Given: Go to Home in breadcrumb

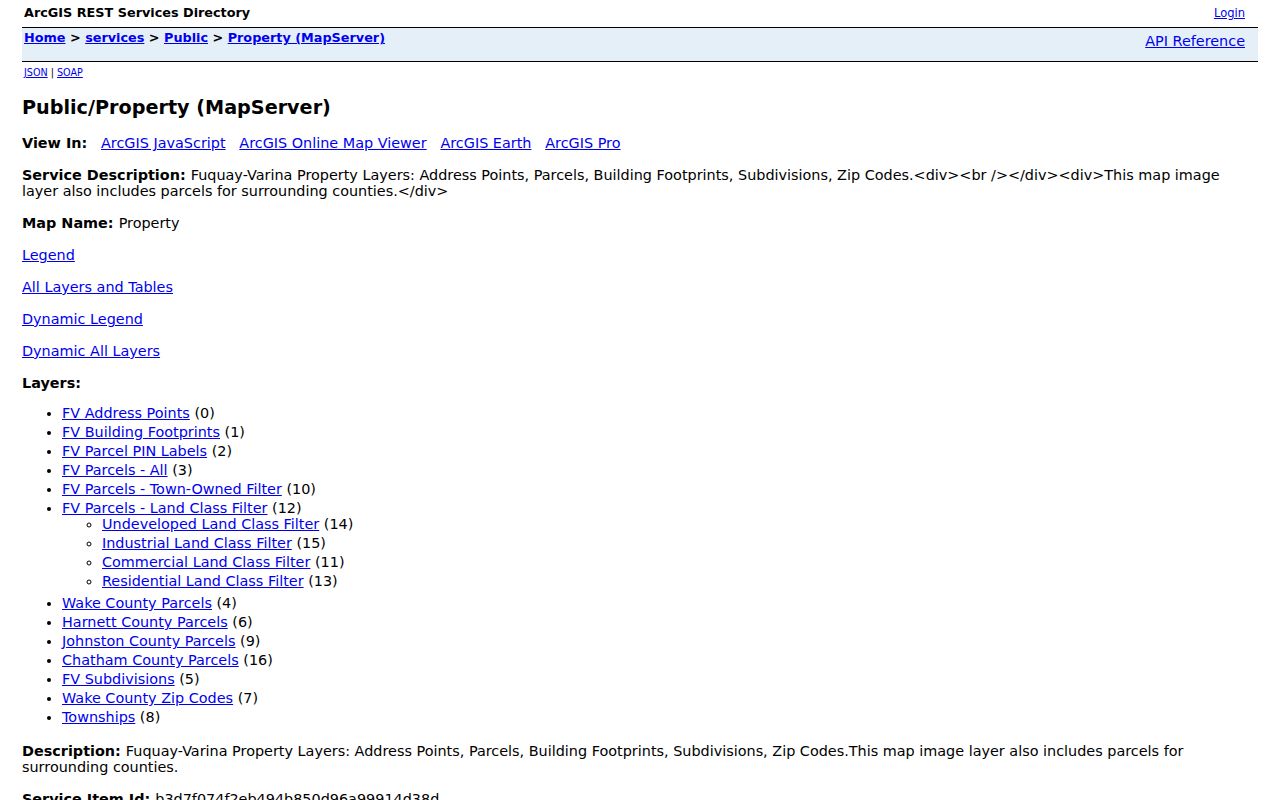Looking at the screenshot, I should click(x=44, y=38).
